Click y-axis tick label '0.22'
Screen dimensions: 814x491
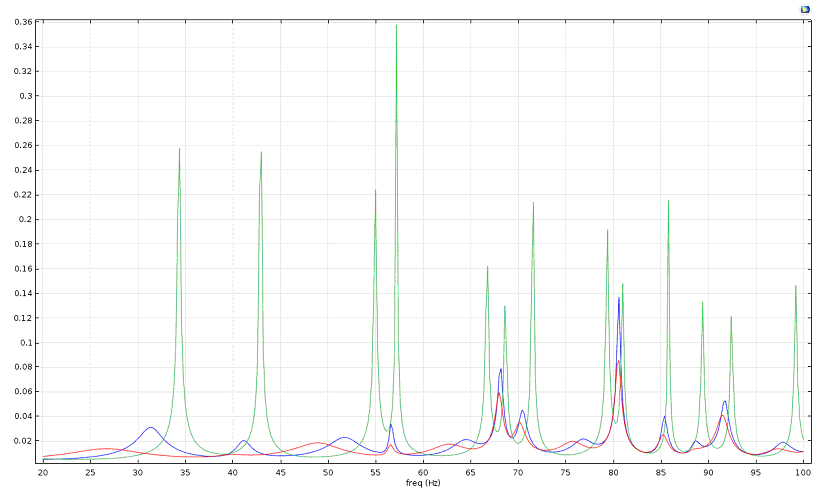[x=23, y=195]
